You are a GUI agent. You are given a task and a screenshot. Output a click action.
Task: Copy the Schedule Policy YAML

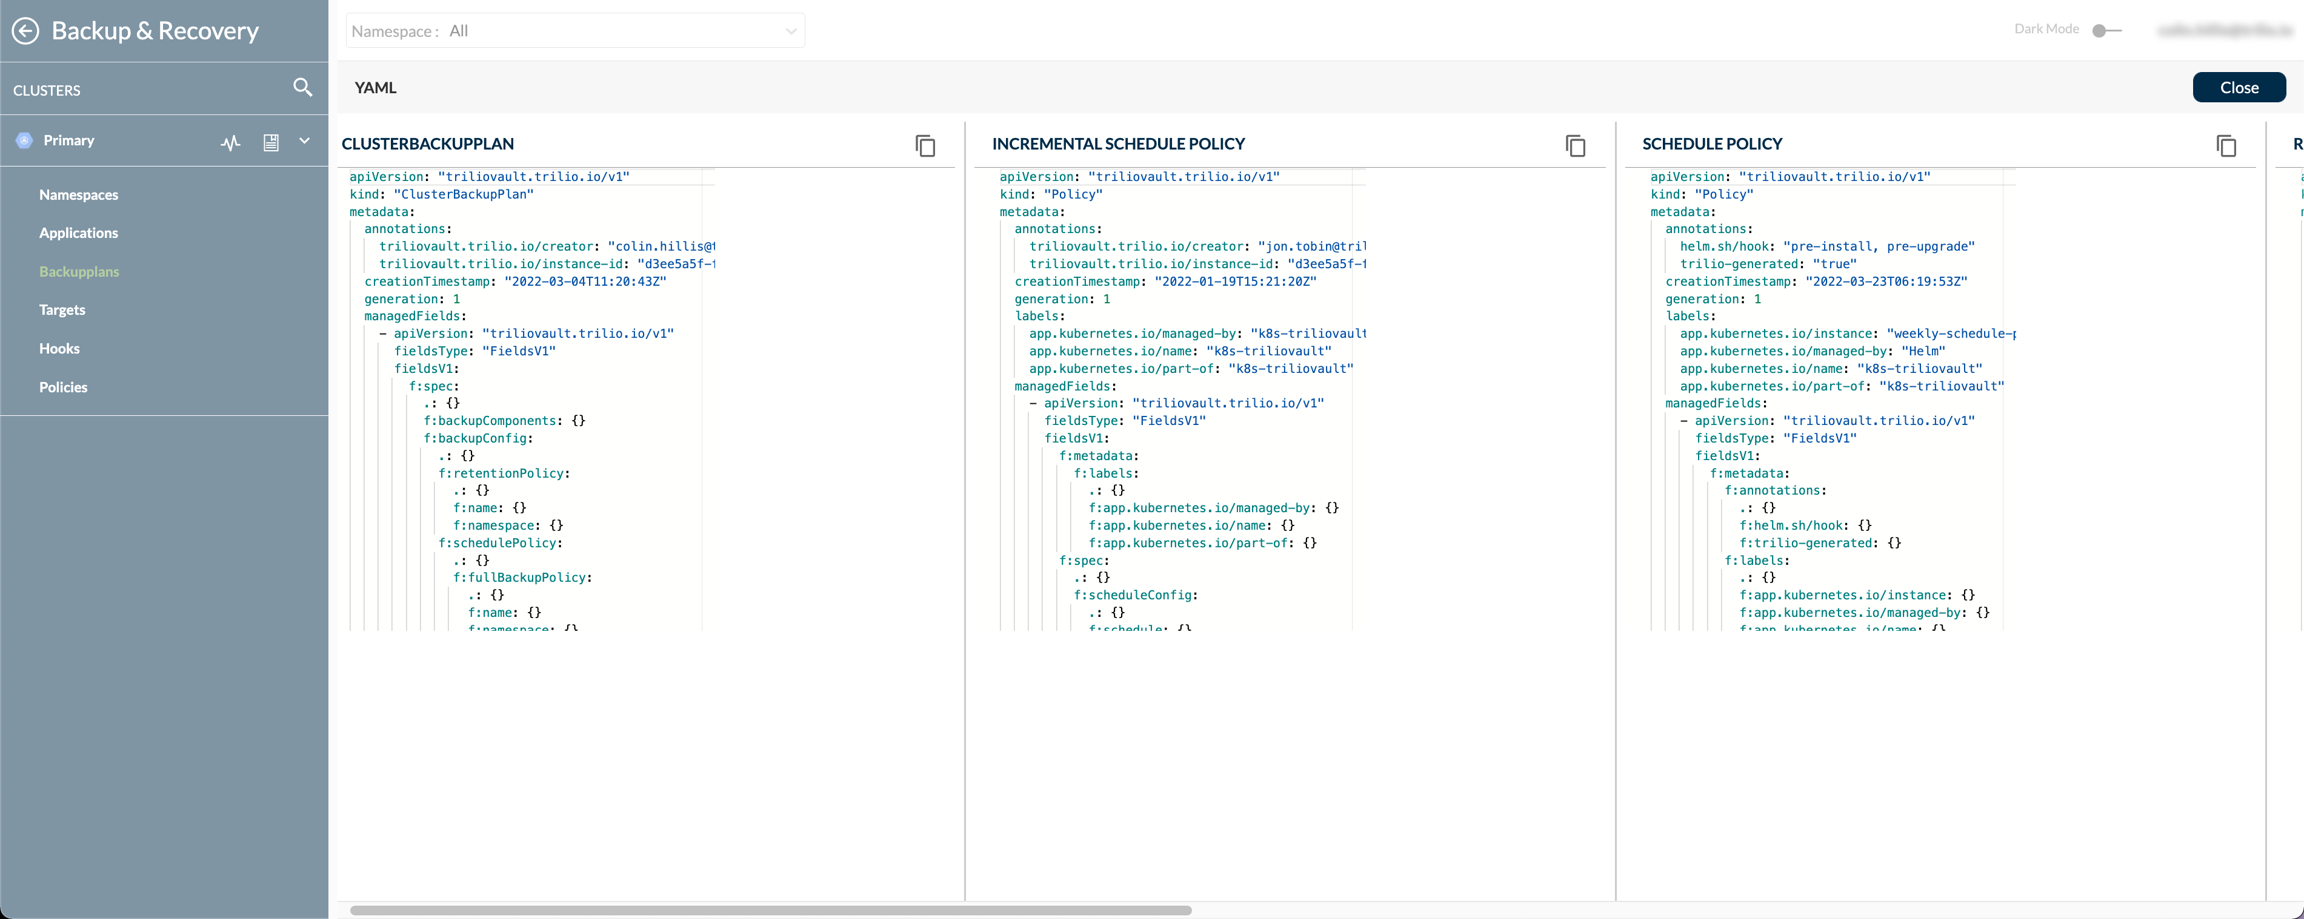point(2226,146)
